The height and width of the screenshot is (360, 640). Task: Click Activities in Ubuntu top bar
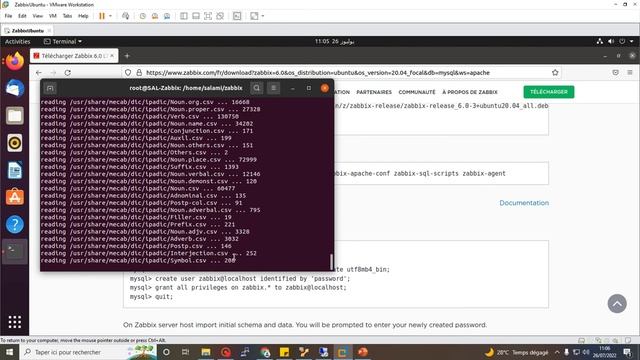coord(18,41)
